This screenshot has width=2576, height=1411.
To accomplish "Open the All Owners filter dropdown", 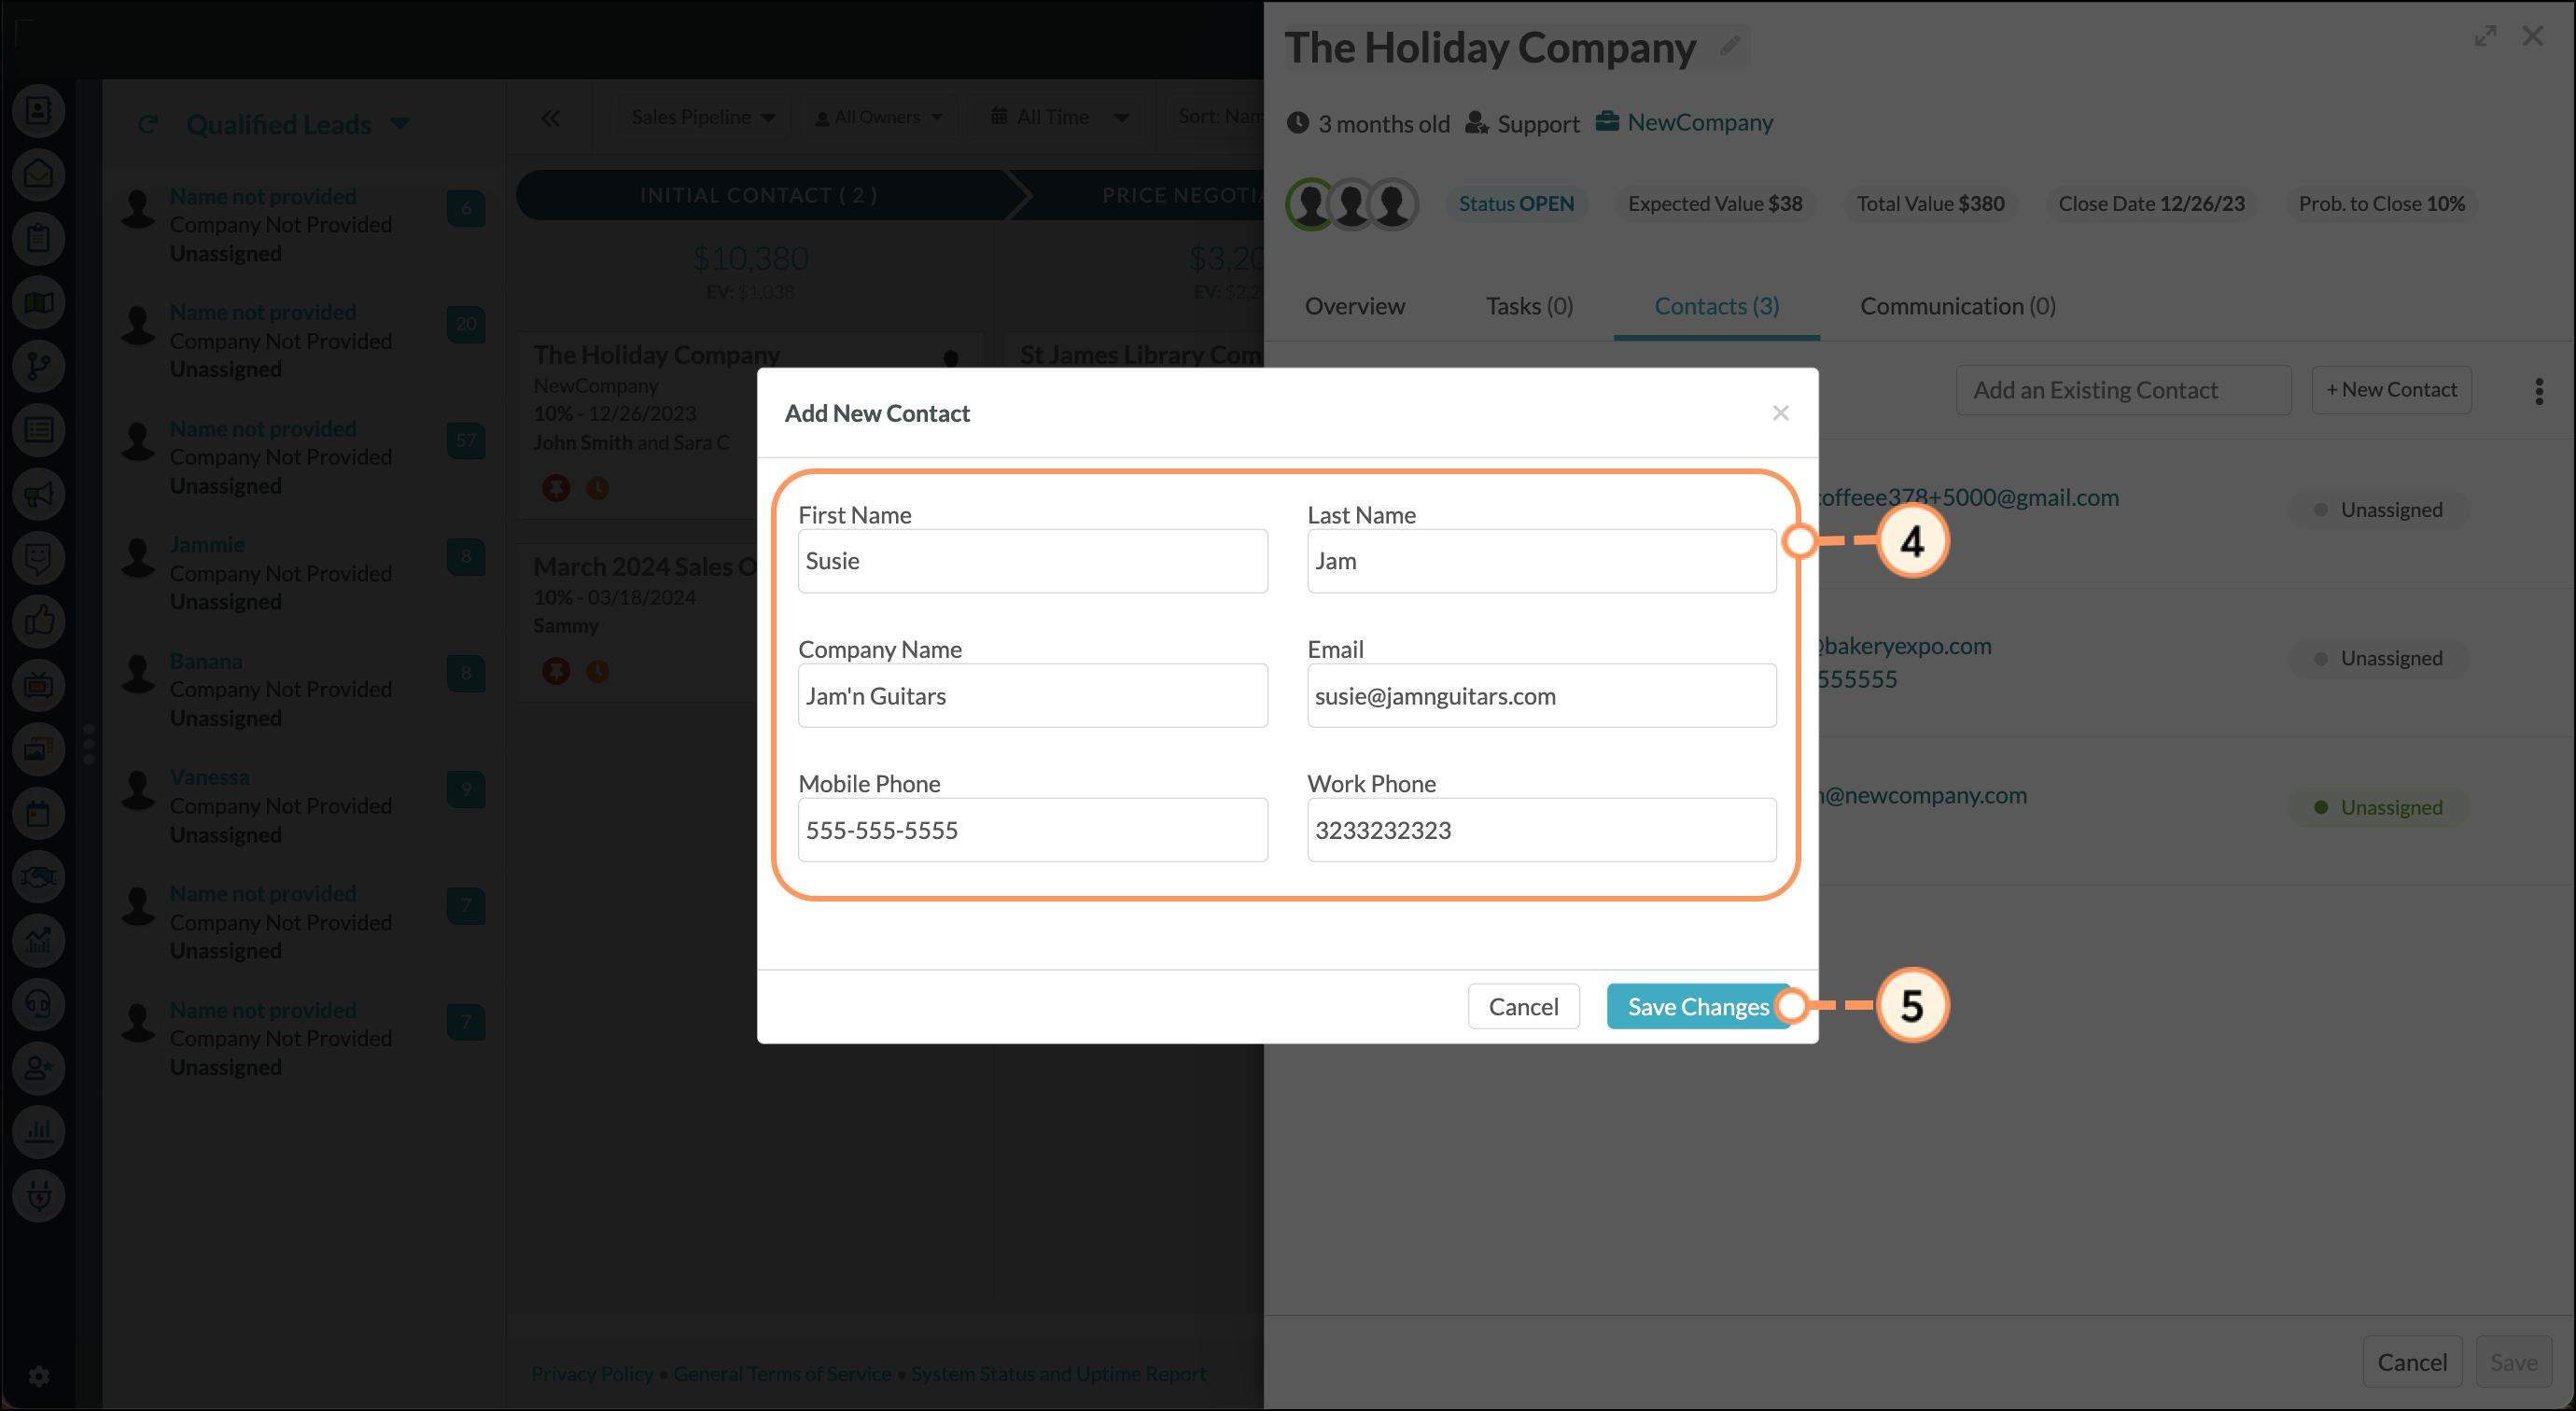I will (x=879, y=117).
